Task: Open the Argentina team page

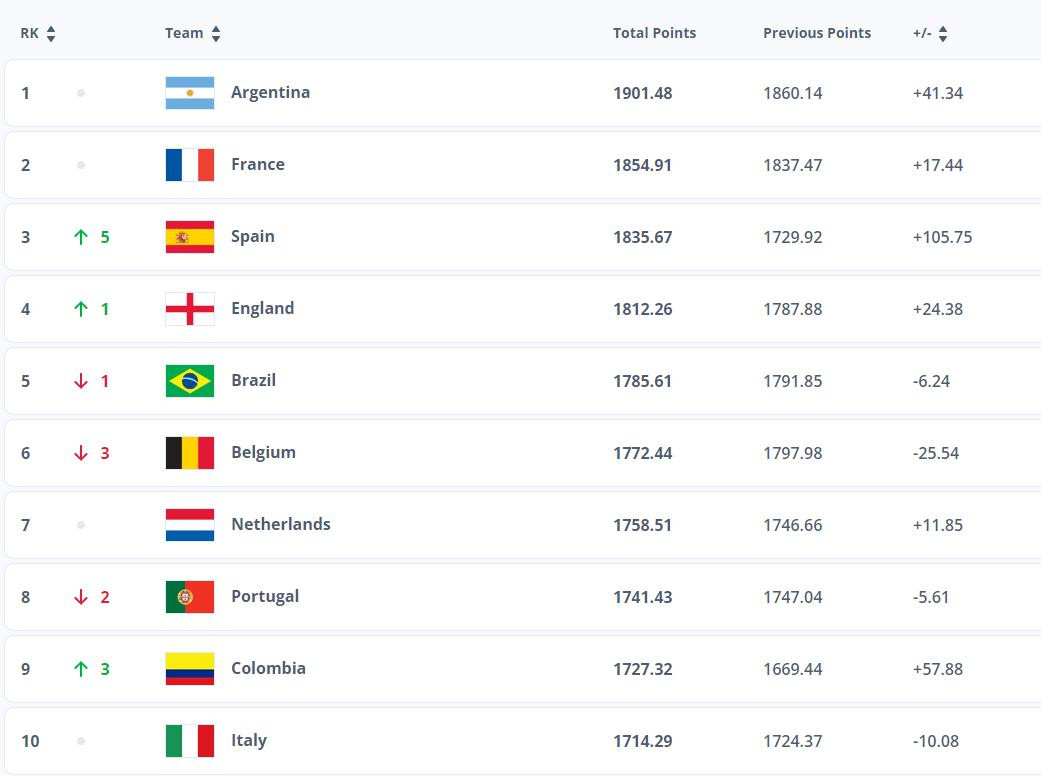Action: (x=271, y=92)
